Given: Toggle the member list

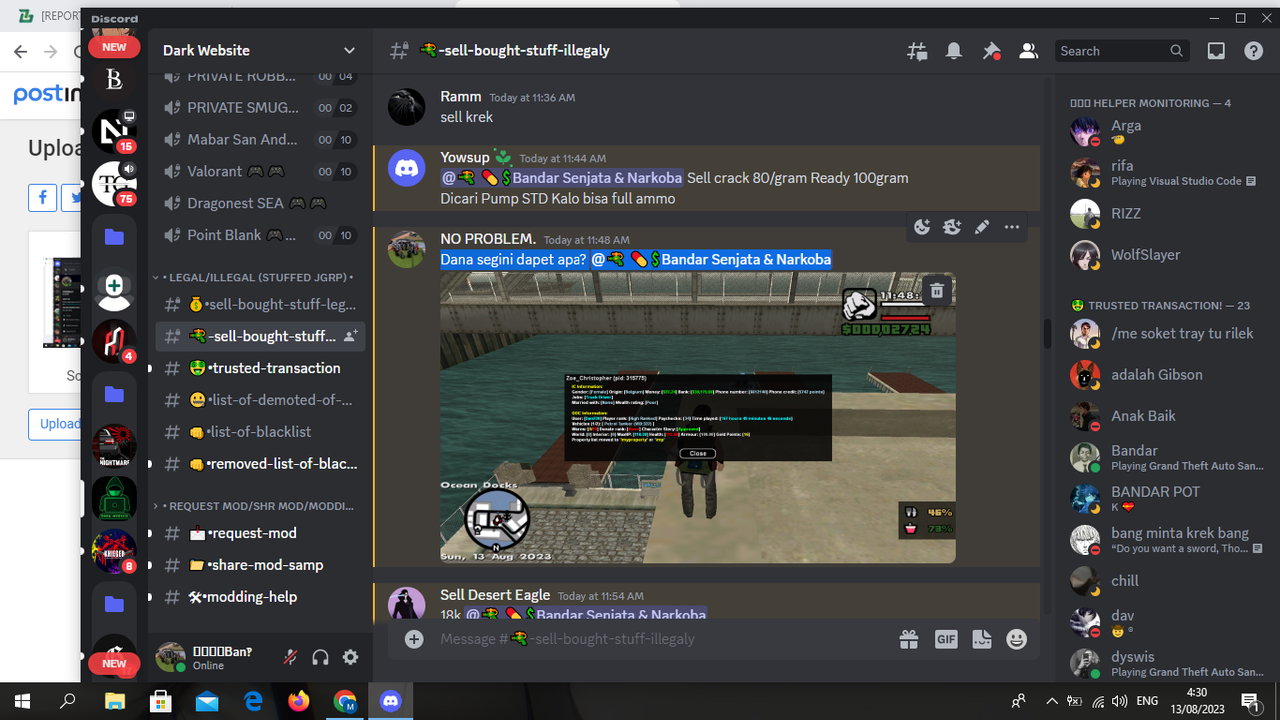Looking at the screenshot, I should tap(1028, 51).
